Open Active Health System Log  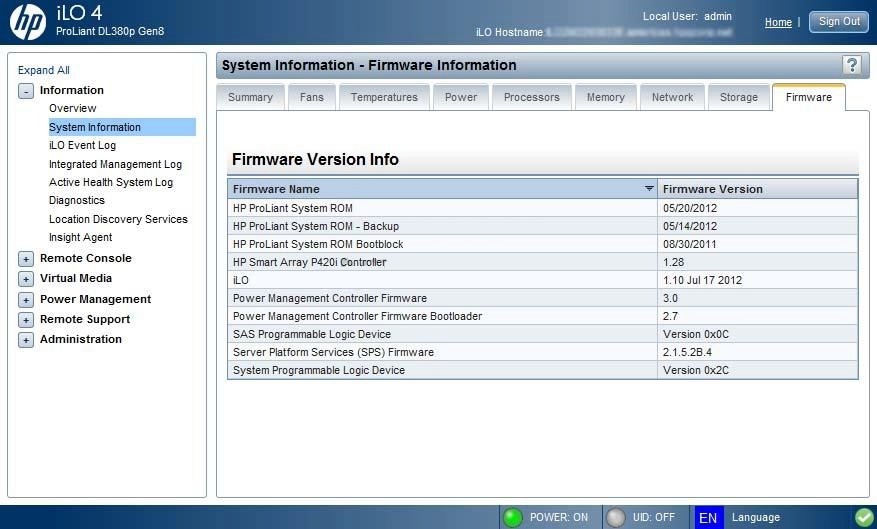pos(111,182)
